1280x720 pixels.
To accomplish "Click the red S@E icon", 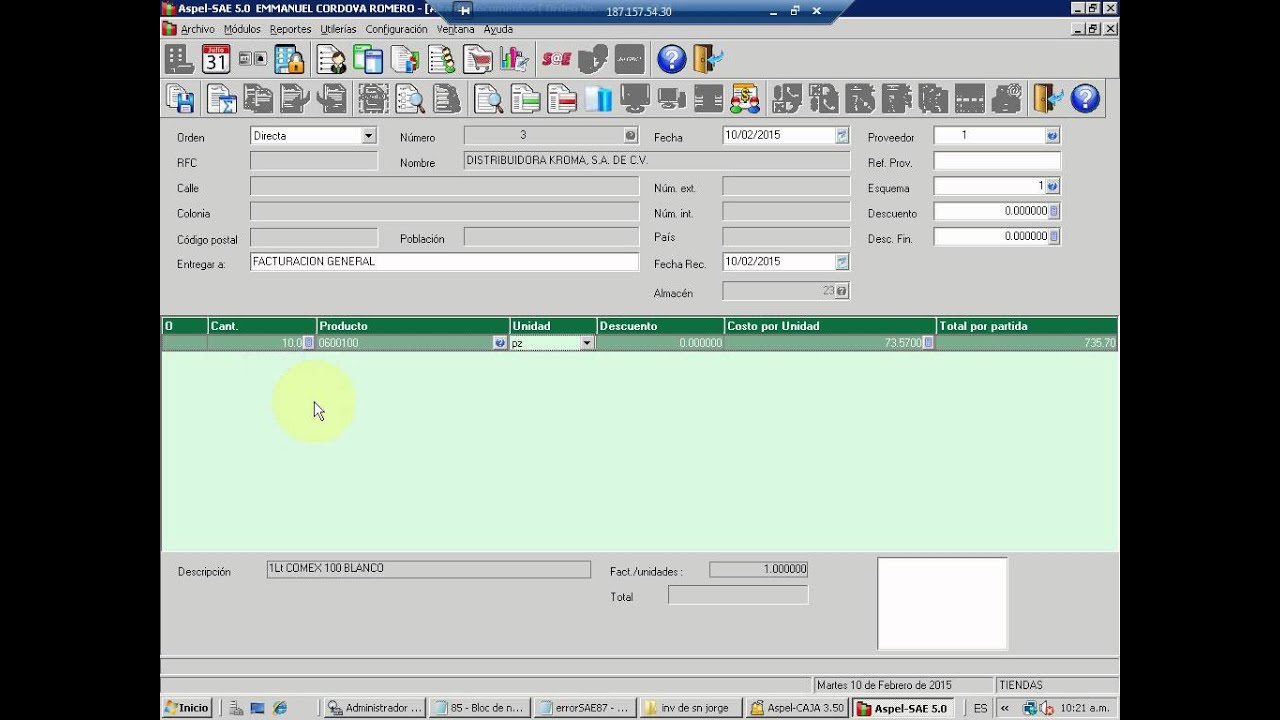I will click(556, 59).
